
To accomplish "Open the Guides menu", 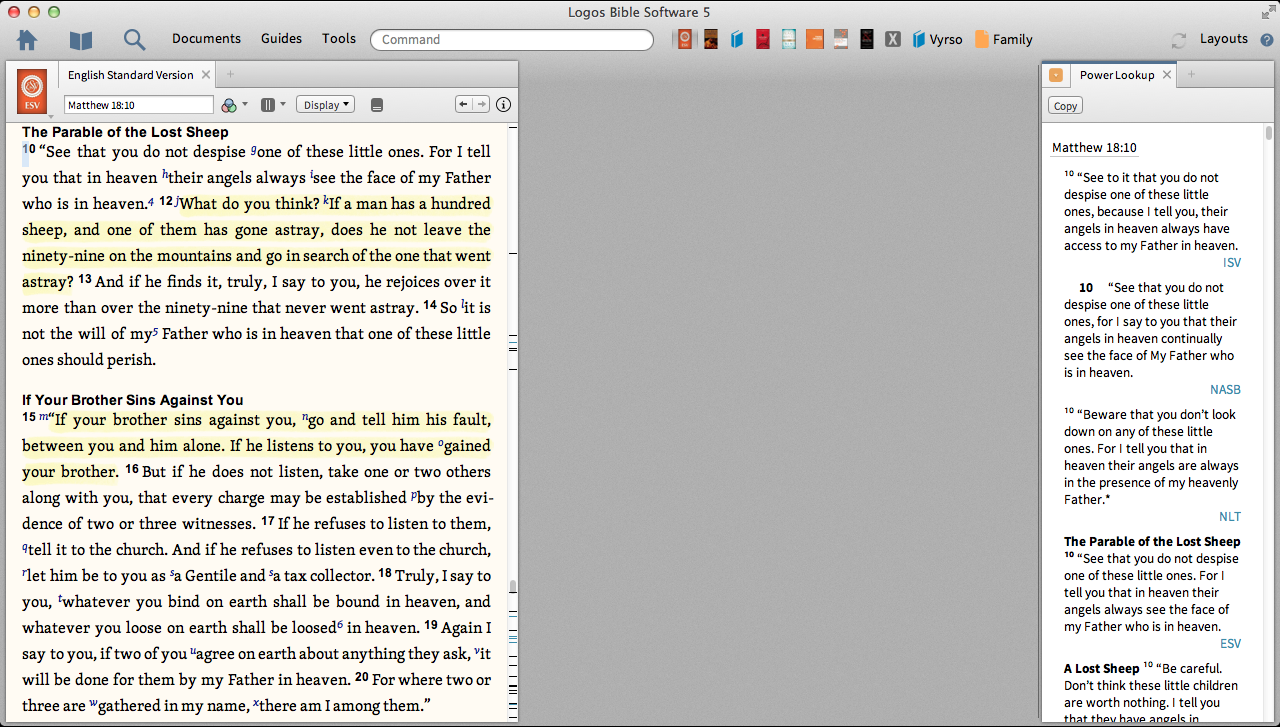I will (281, 39).
